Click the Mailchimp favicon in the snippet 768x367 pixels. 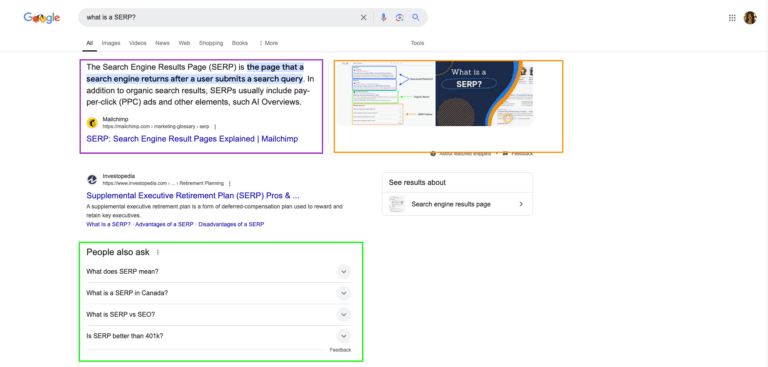92,123
